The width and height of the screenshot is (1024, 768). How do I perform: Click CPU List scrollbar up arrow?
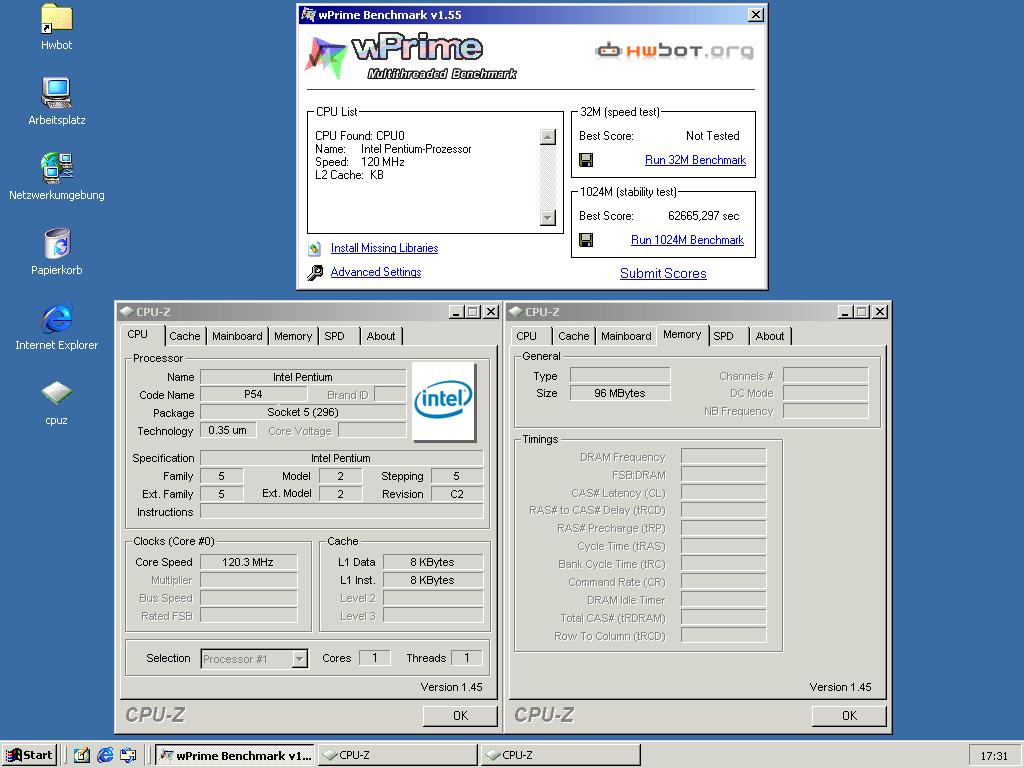(x=548, y=136)
